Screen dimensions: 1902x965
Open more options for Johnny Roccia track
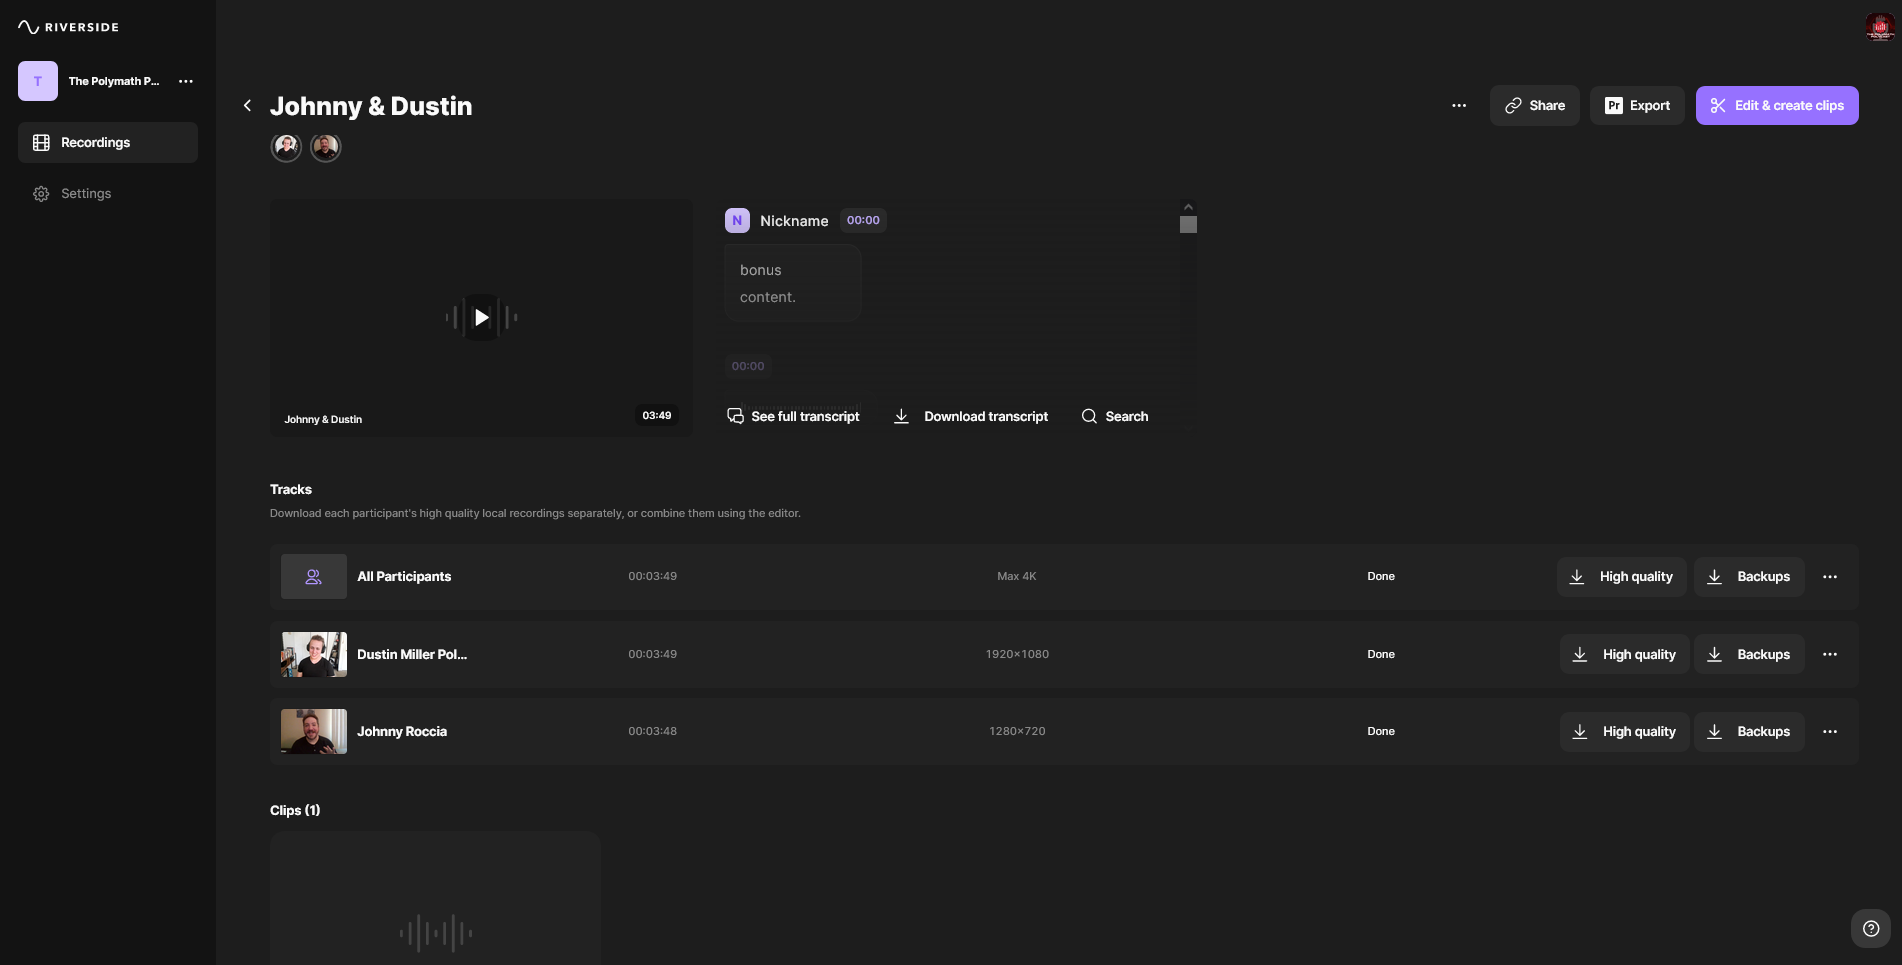(1829, 732)
